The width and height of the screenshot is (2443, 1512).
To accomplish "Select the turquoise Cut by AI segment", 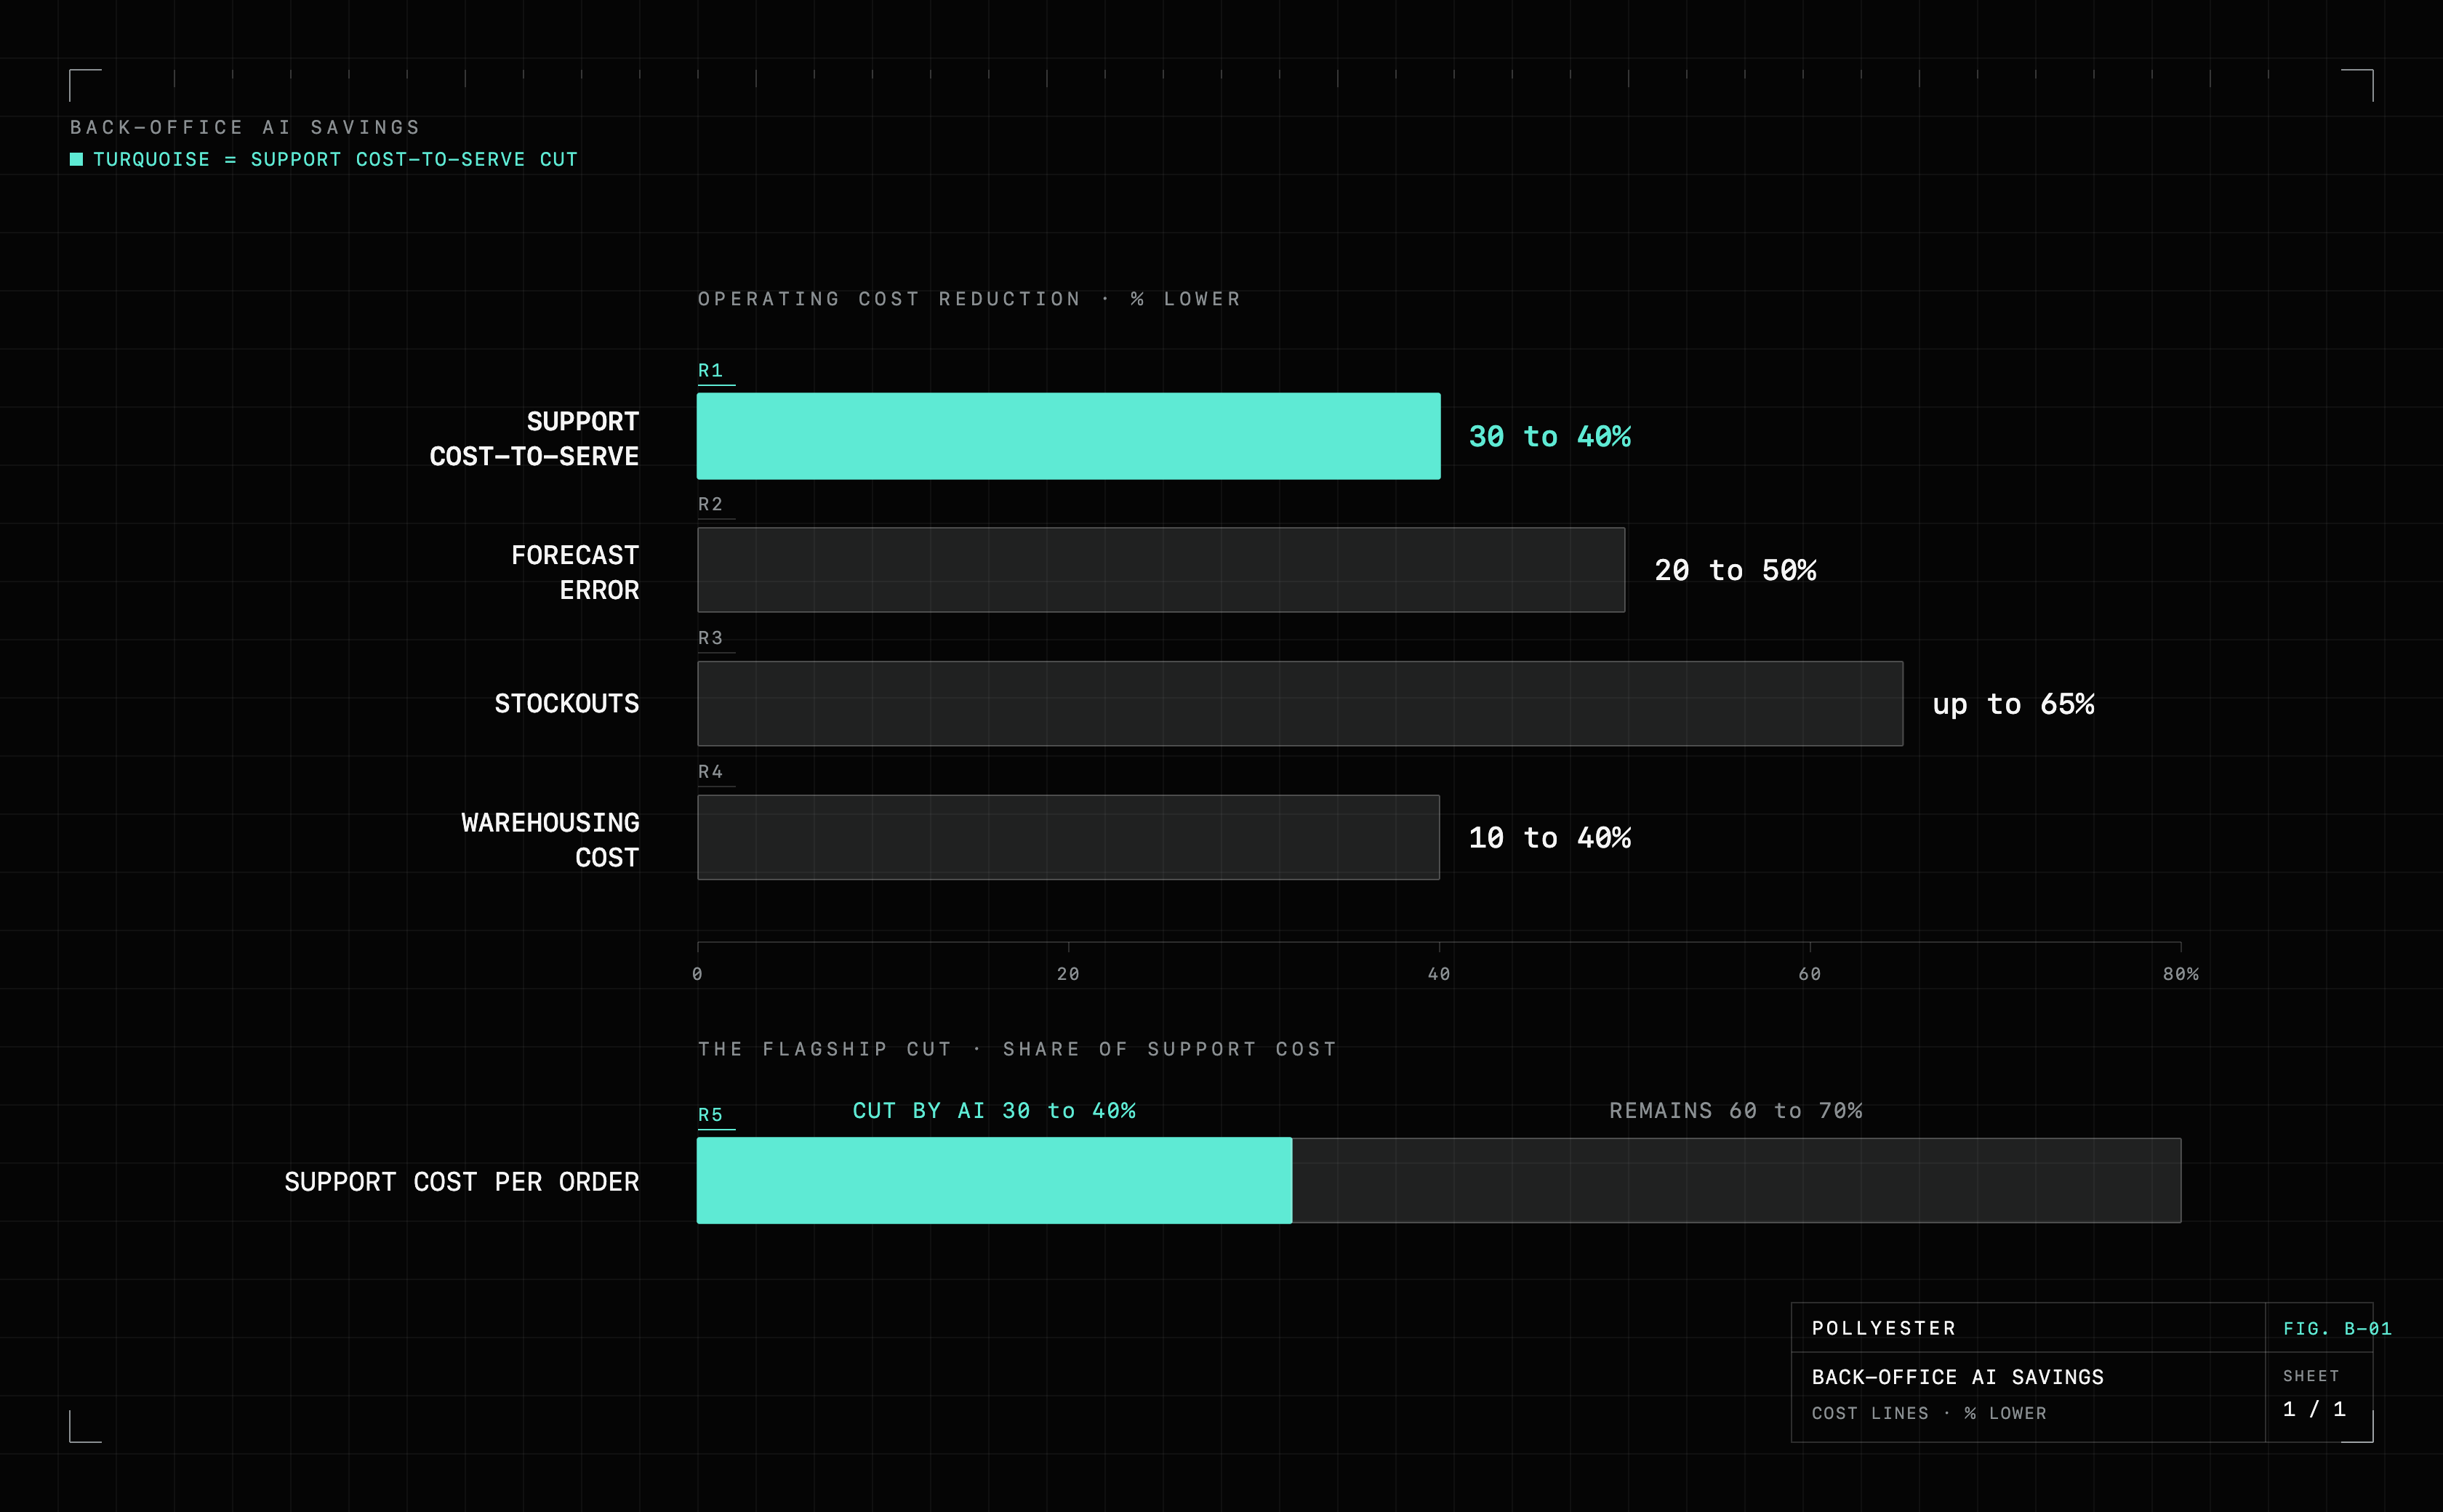I will click(994, 1180).
